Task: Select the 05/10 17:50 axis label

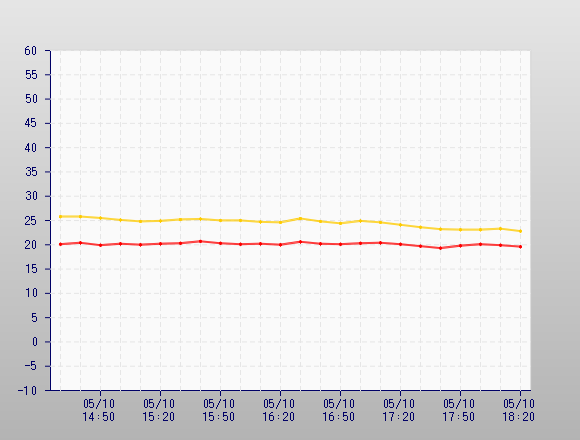Action: tap(458, 410)
